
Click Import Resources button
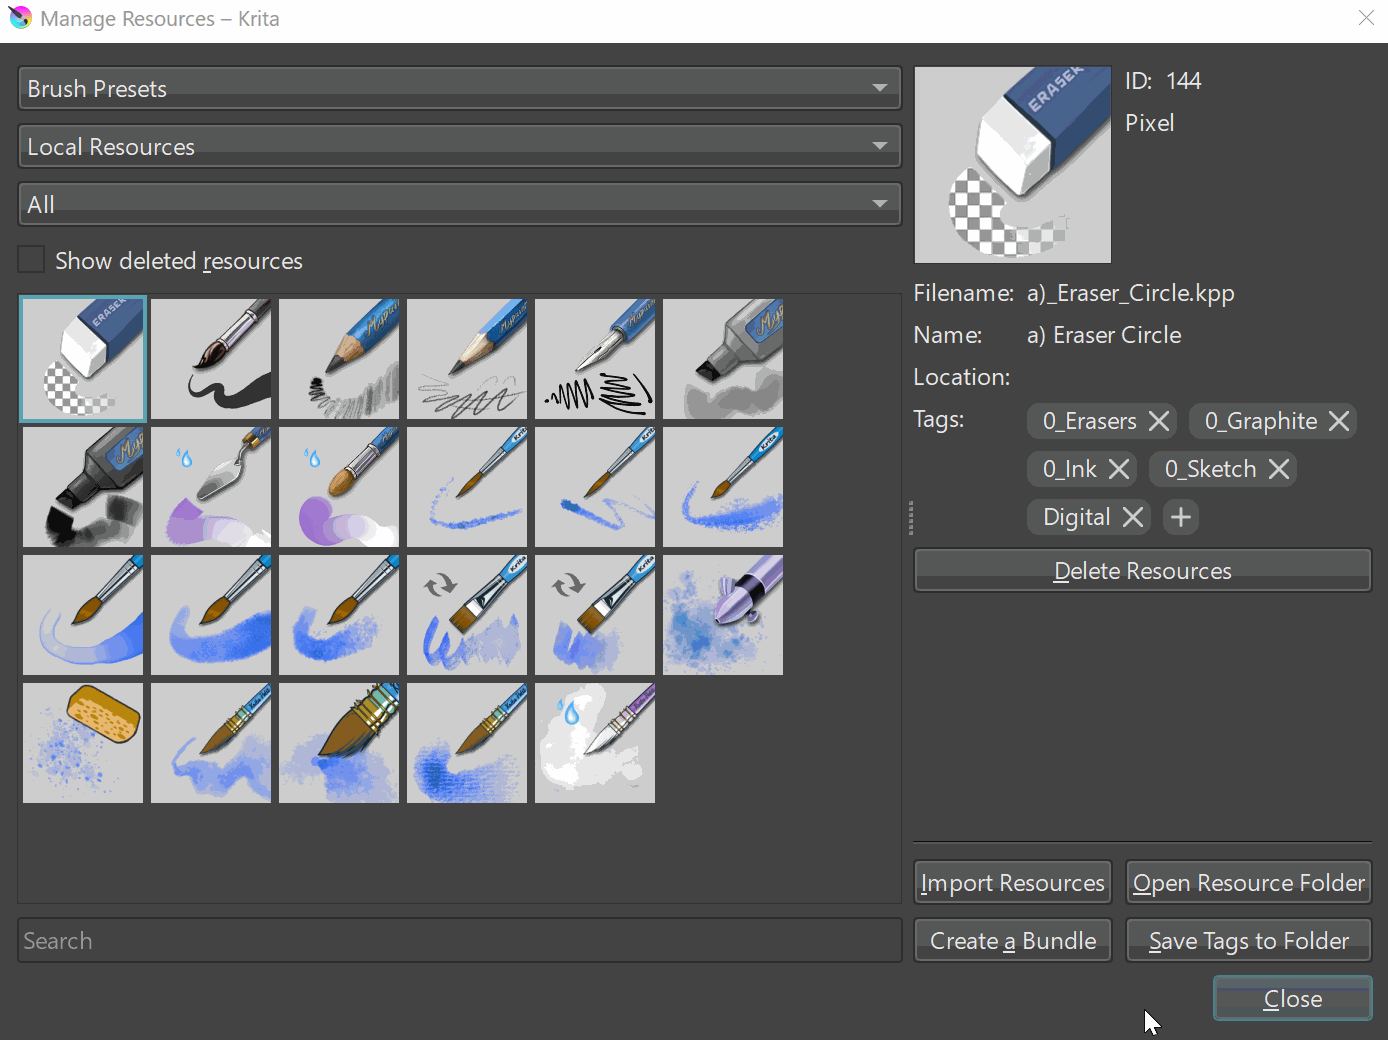click(x=1012, y=882)
